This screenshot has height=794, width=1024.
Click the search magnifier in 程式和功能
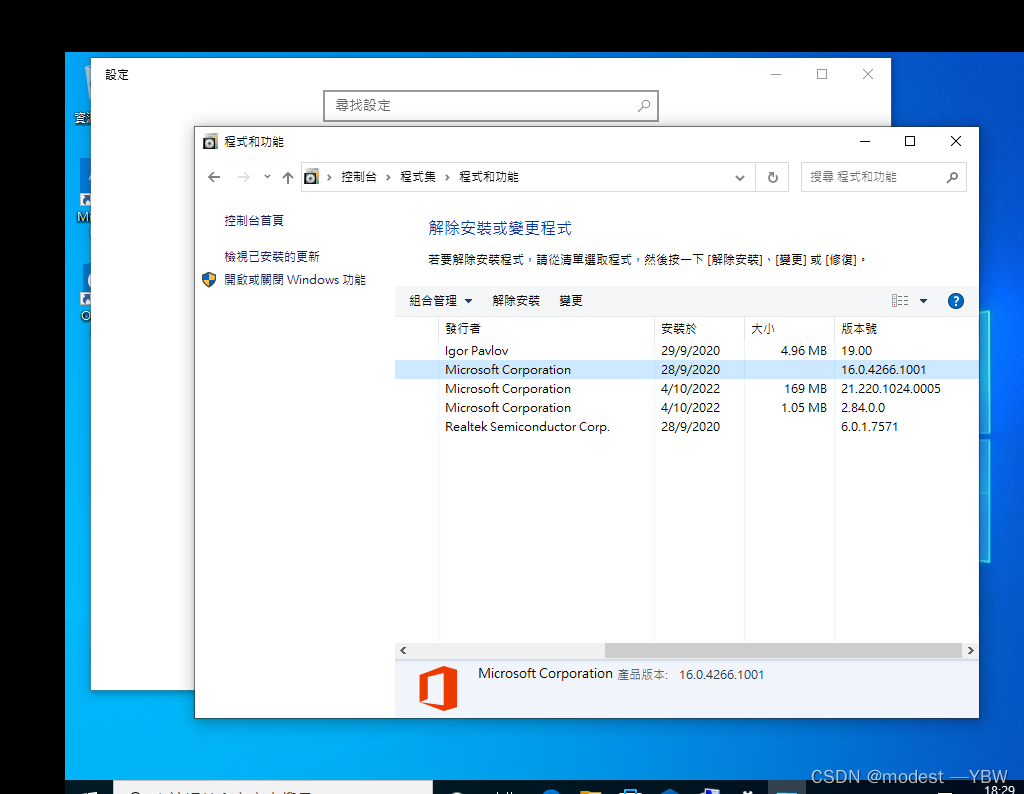[x=952, y=177]
